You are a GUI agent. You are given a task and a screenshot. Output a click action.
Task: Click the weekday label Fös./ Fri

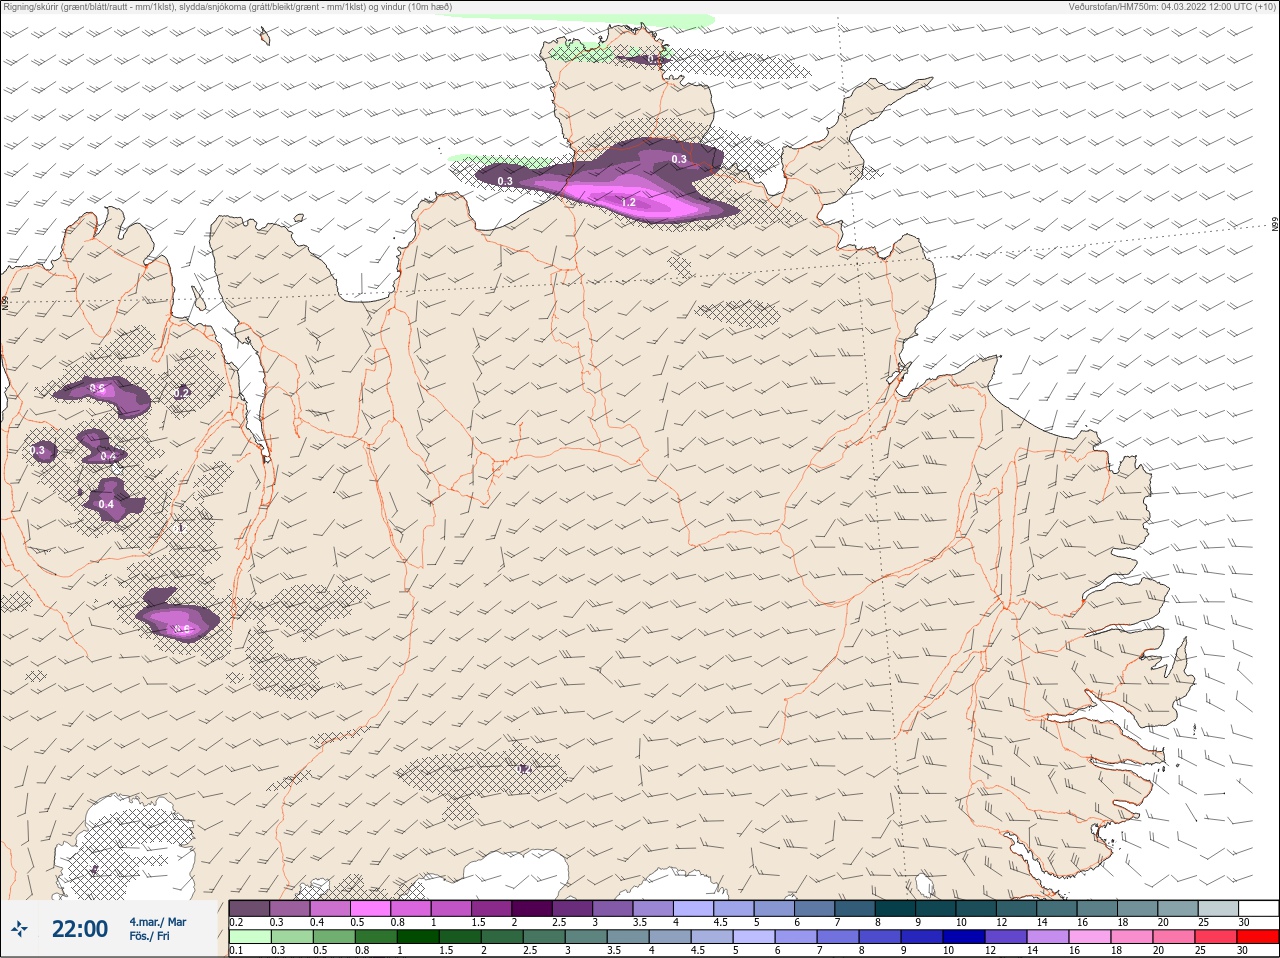click(x=149, y=937)
